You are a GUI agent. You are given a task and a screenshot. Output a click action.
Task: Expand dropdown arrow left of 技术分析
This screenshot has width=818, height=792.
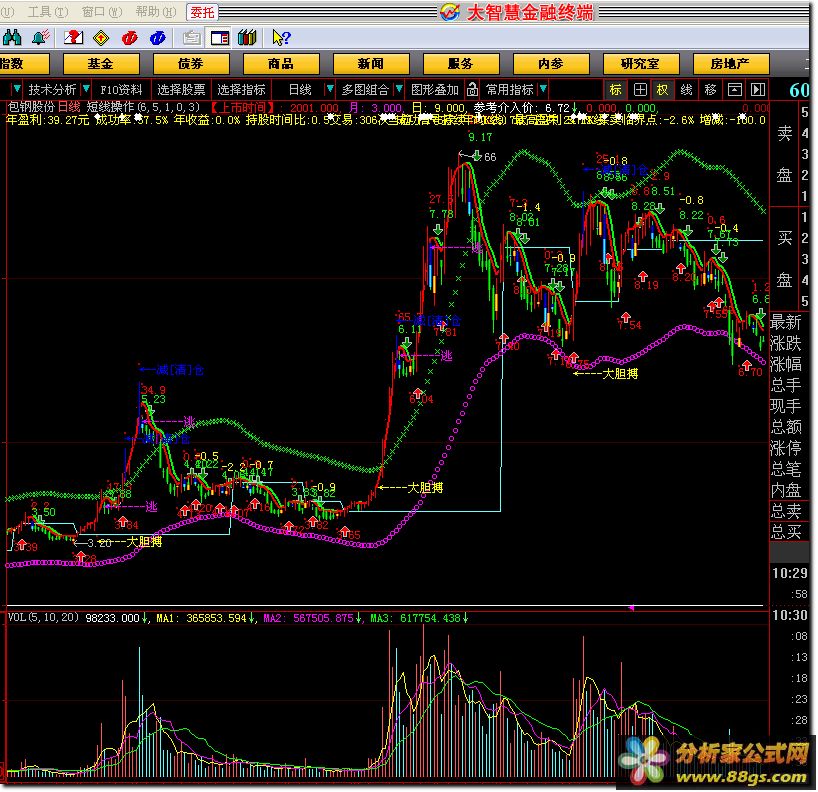pyautogui.click(x=17, y=89)
